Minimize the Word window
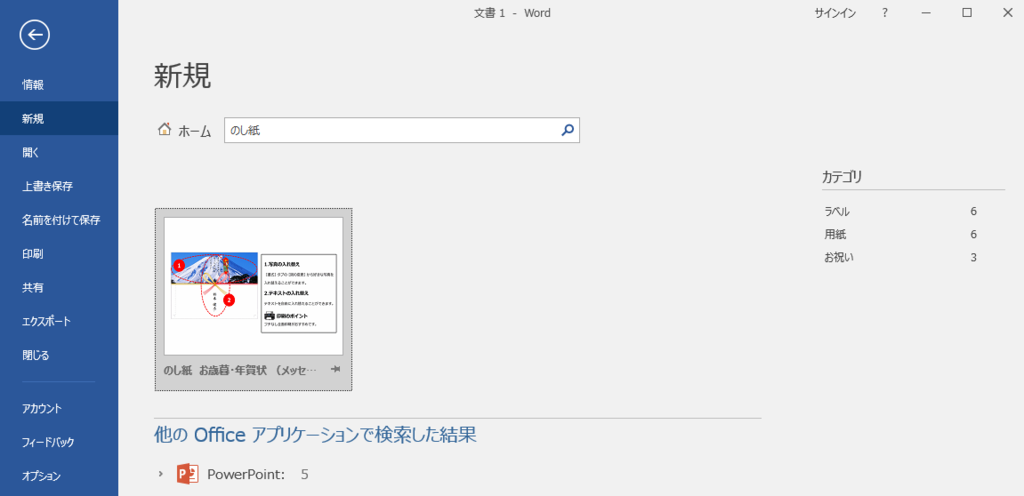The height and width of the screenshot is (496, 1024). [x=925, y=12]
